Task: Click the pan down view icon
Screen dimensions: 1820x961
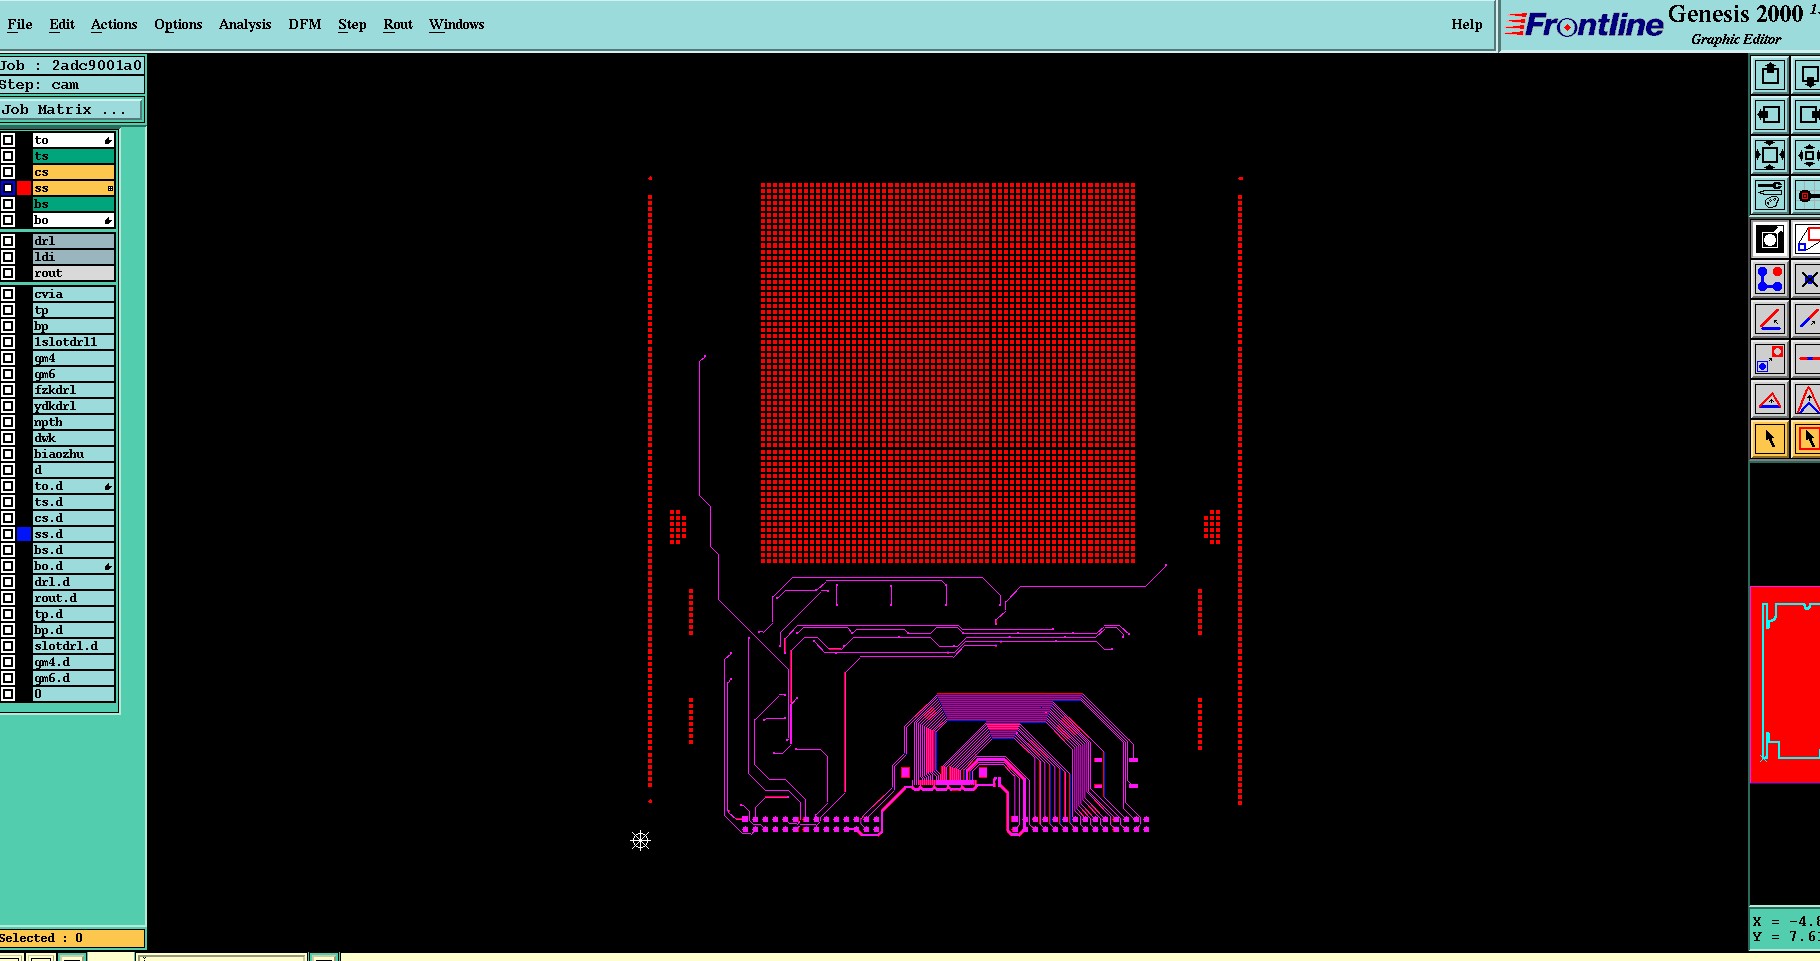Action: (1807, 75)
